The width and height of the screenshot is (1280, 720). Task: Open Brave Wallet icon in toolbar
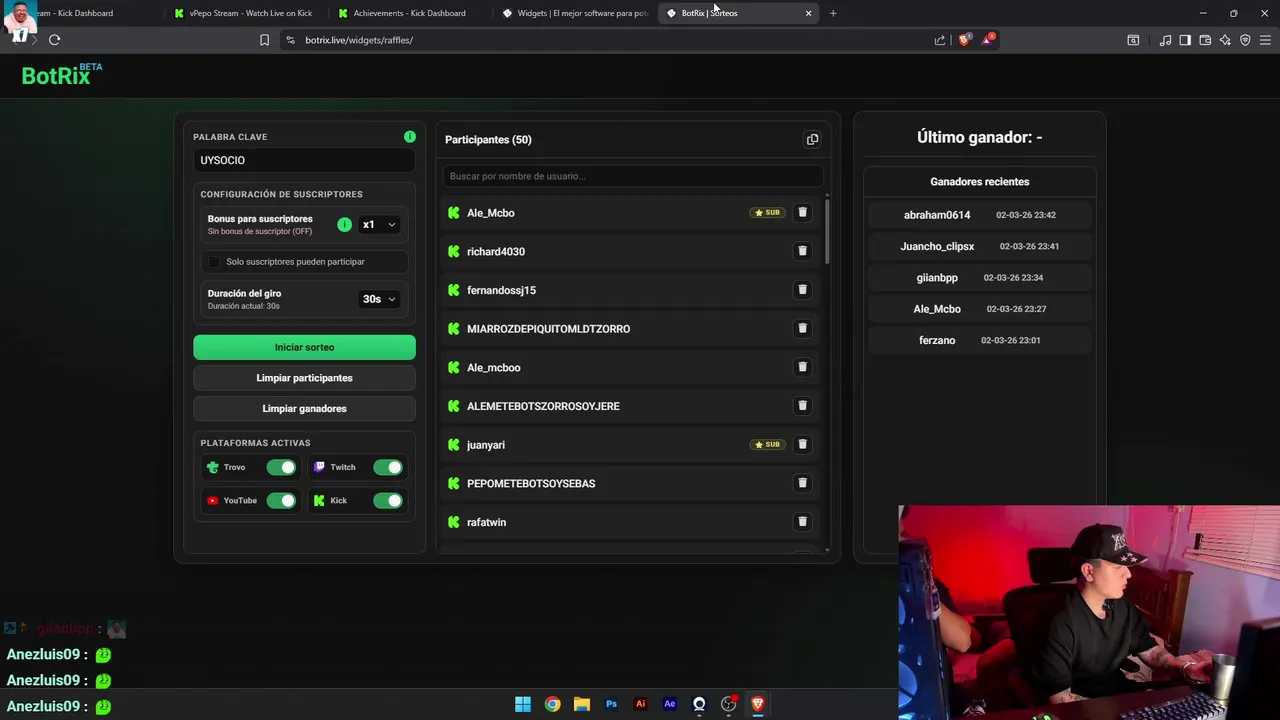pyautogui.click(x=1205, y=40)
